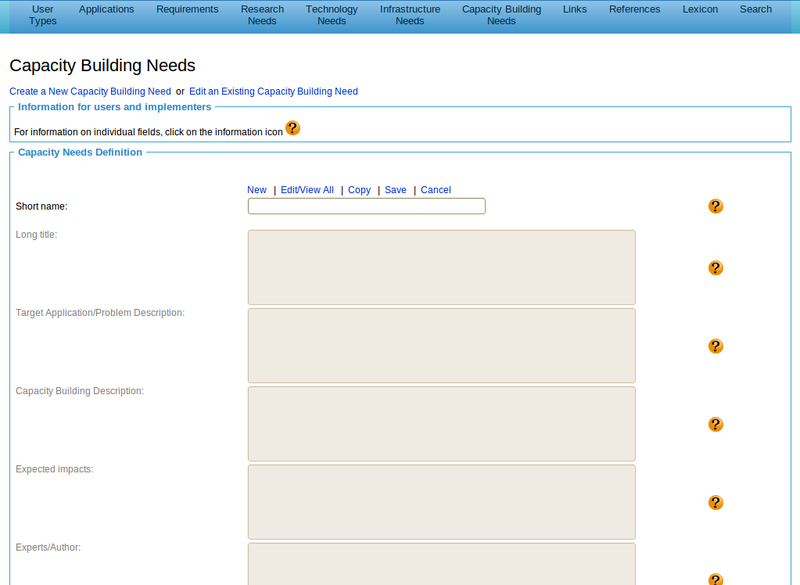Screen dimensions: 800x585
Task: Click the New link above the form
Action: [256, 190]
